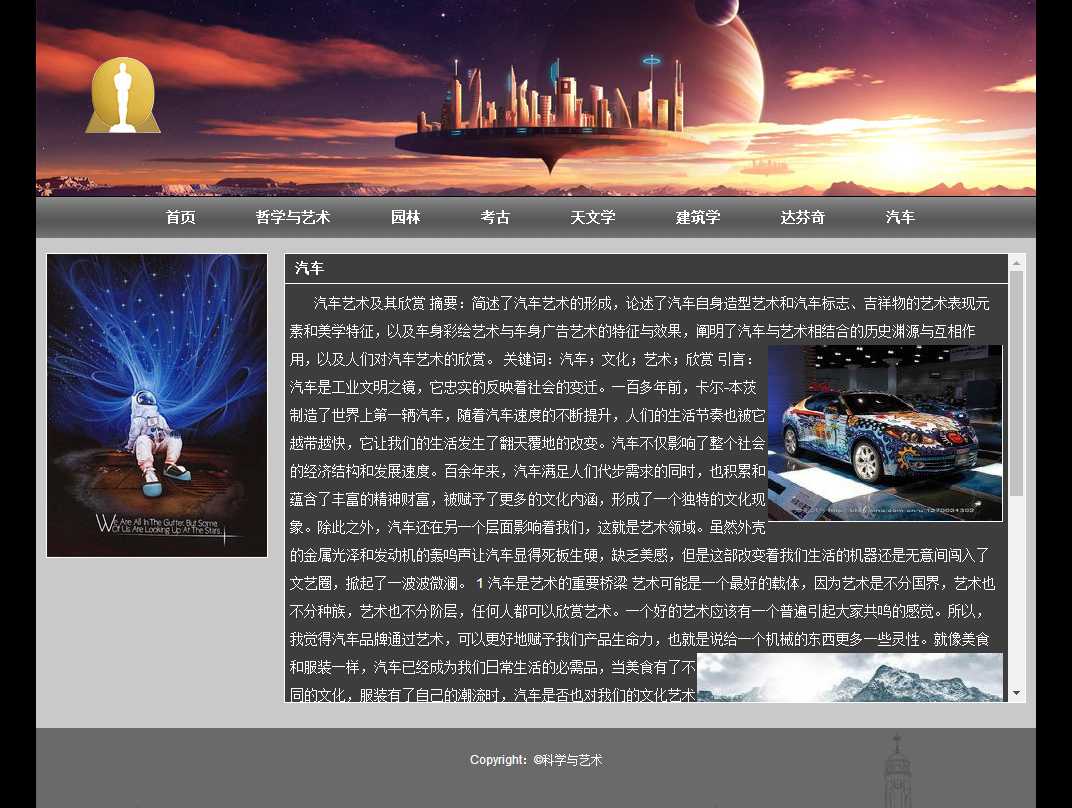Image resolution: width=1072 pixels, height=808 pixels.
Task: Open the 考古 navigation link
Action: (x=495, y=217)
